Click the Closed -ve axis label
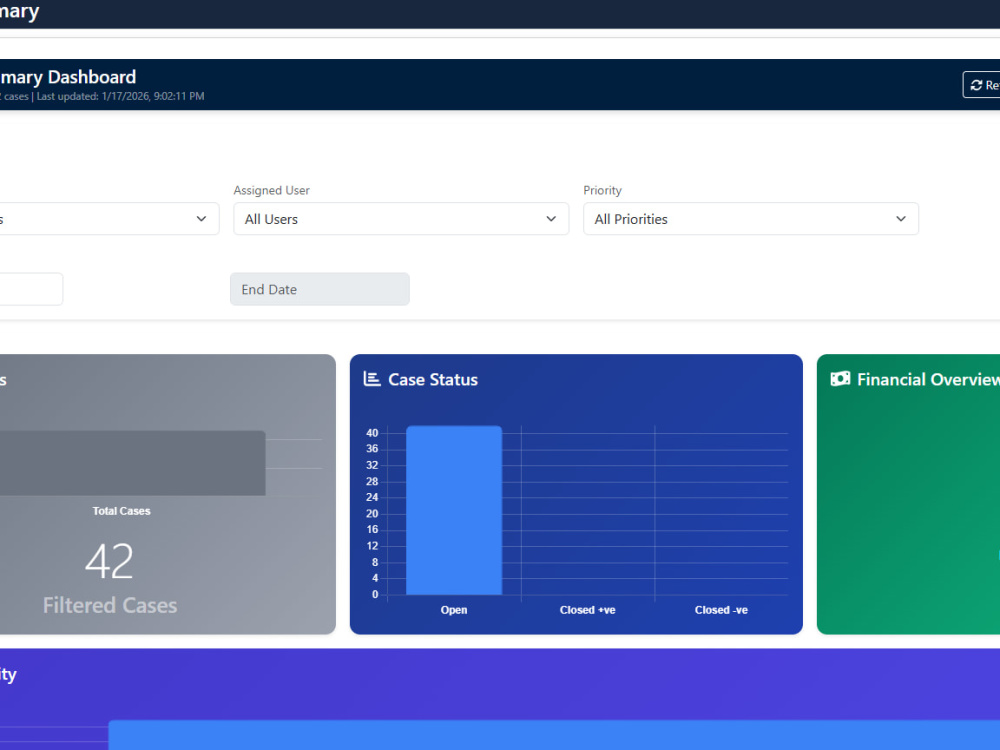 pos(721,610)
